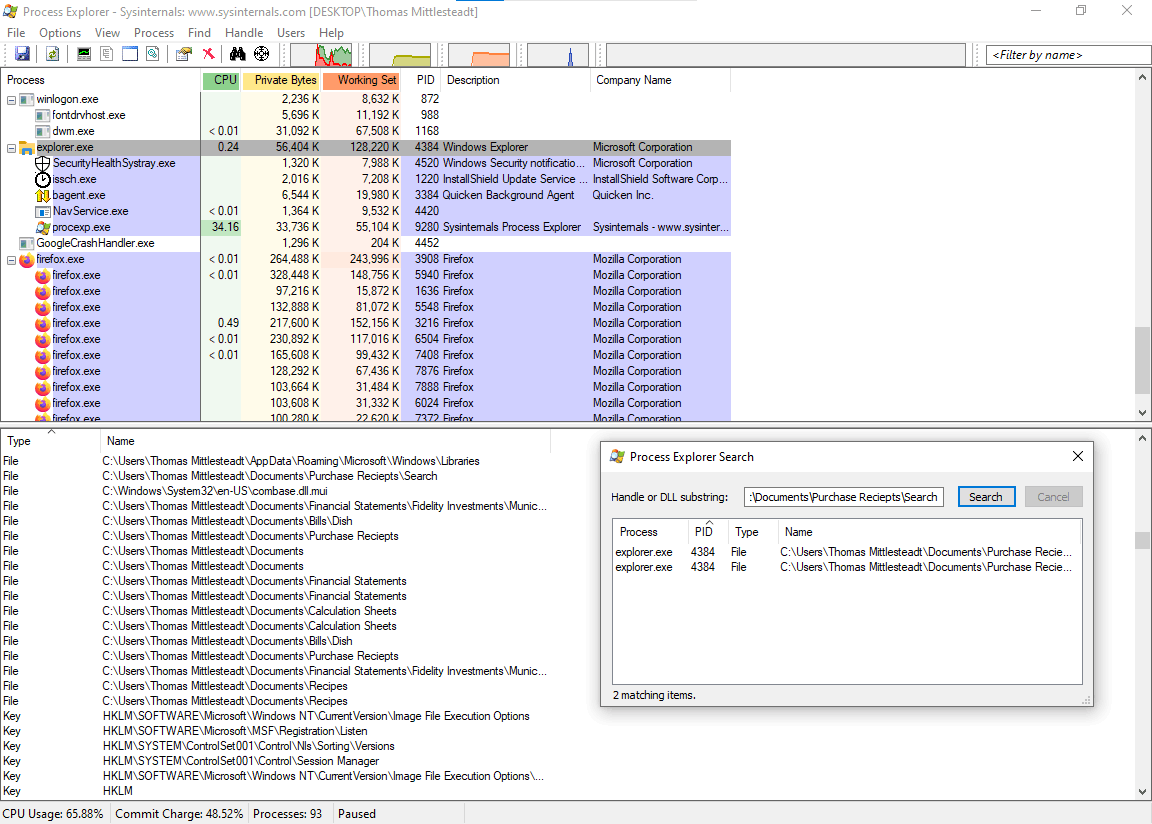The image size is (1152, 824).
Task: Select the Purchase Reciepts\Search handle row
Action: (276, 476)
